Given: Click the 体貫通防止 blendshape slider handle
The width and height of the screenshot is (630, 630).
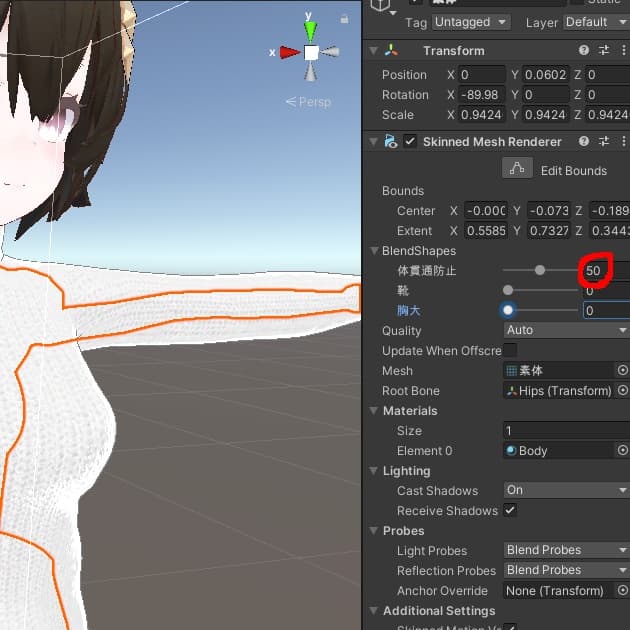Looking at the screenshot, I should click(x=540, y=270).
